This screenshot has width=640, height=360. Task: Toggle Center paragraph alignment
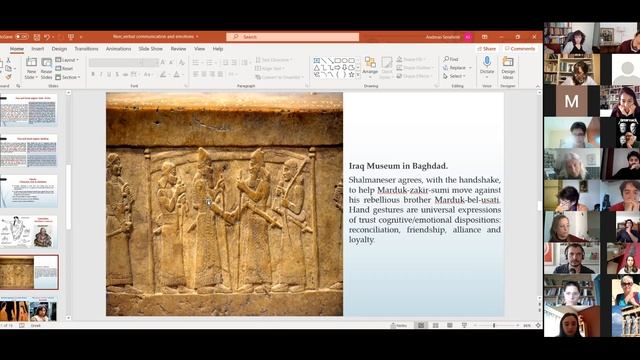click(204, 74)
